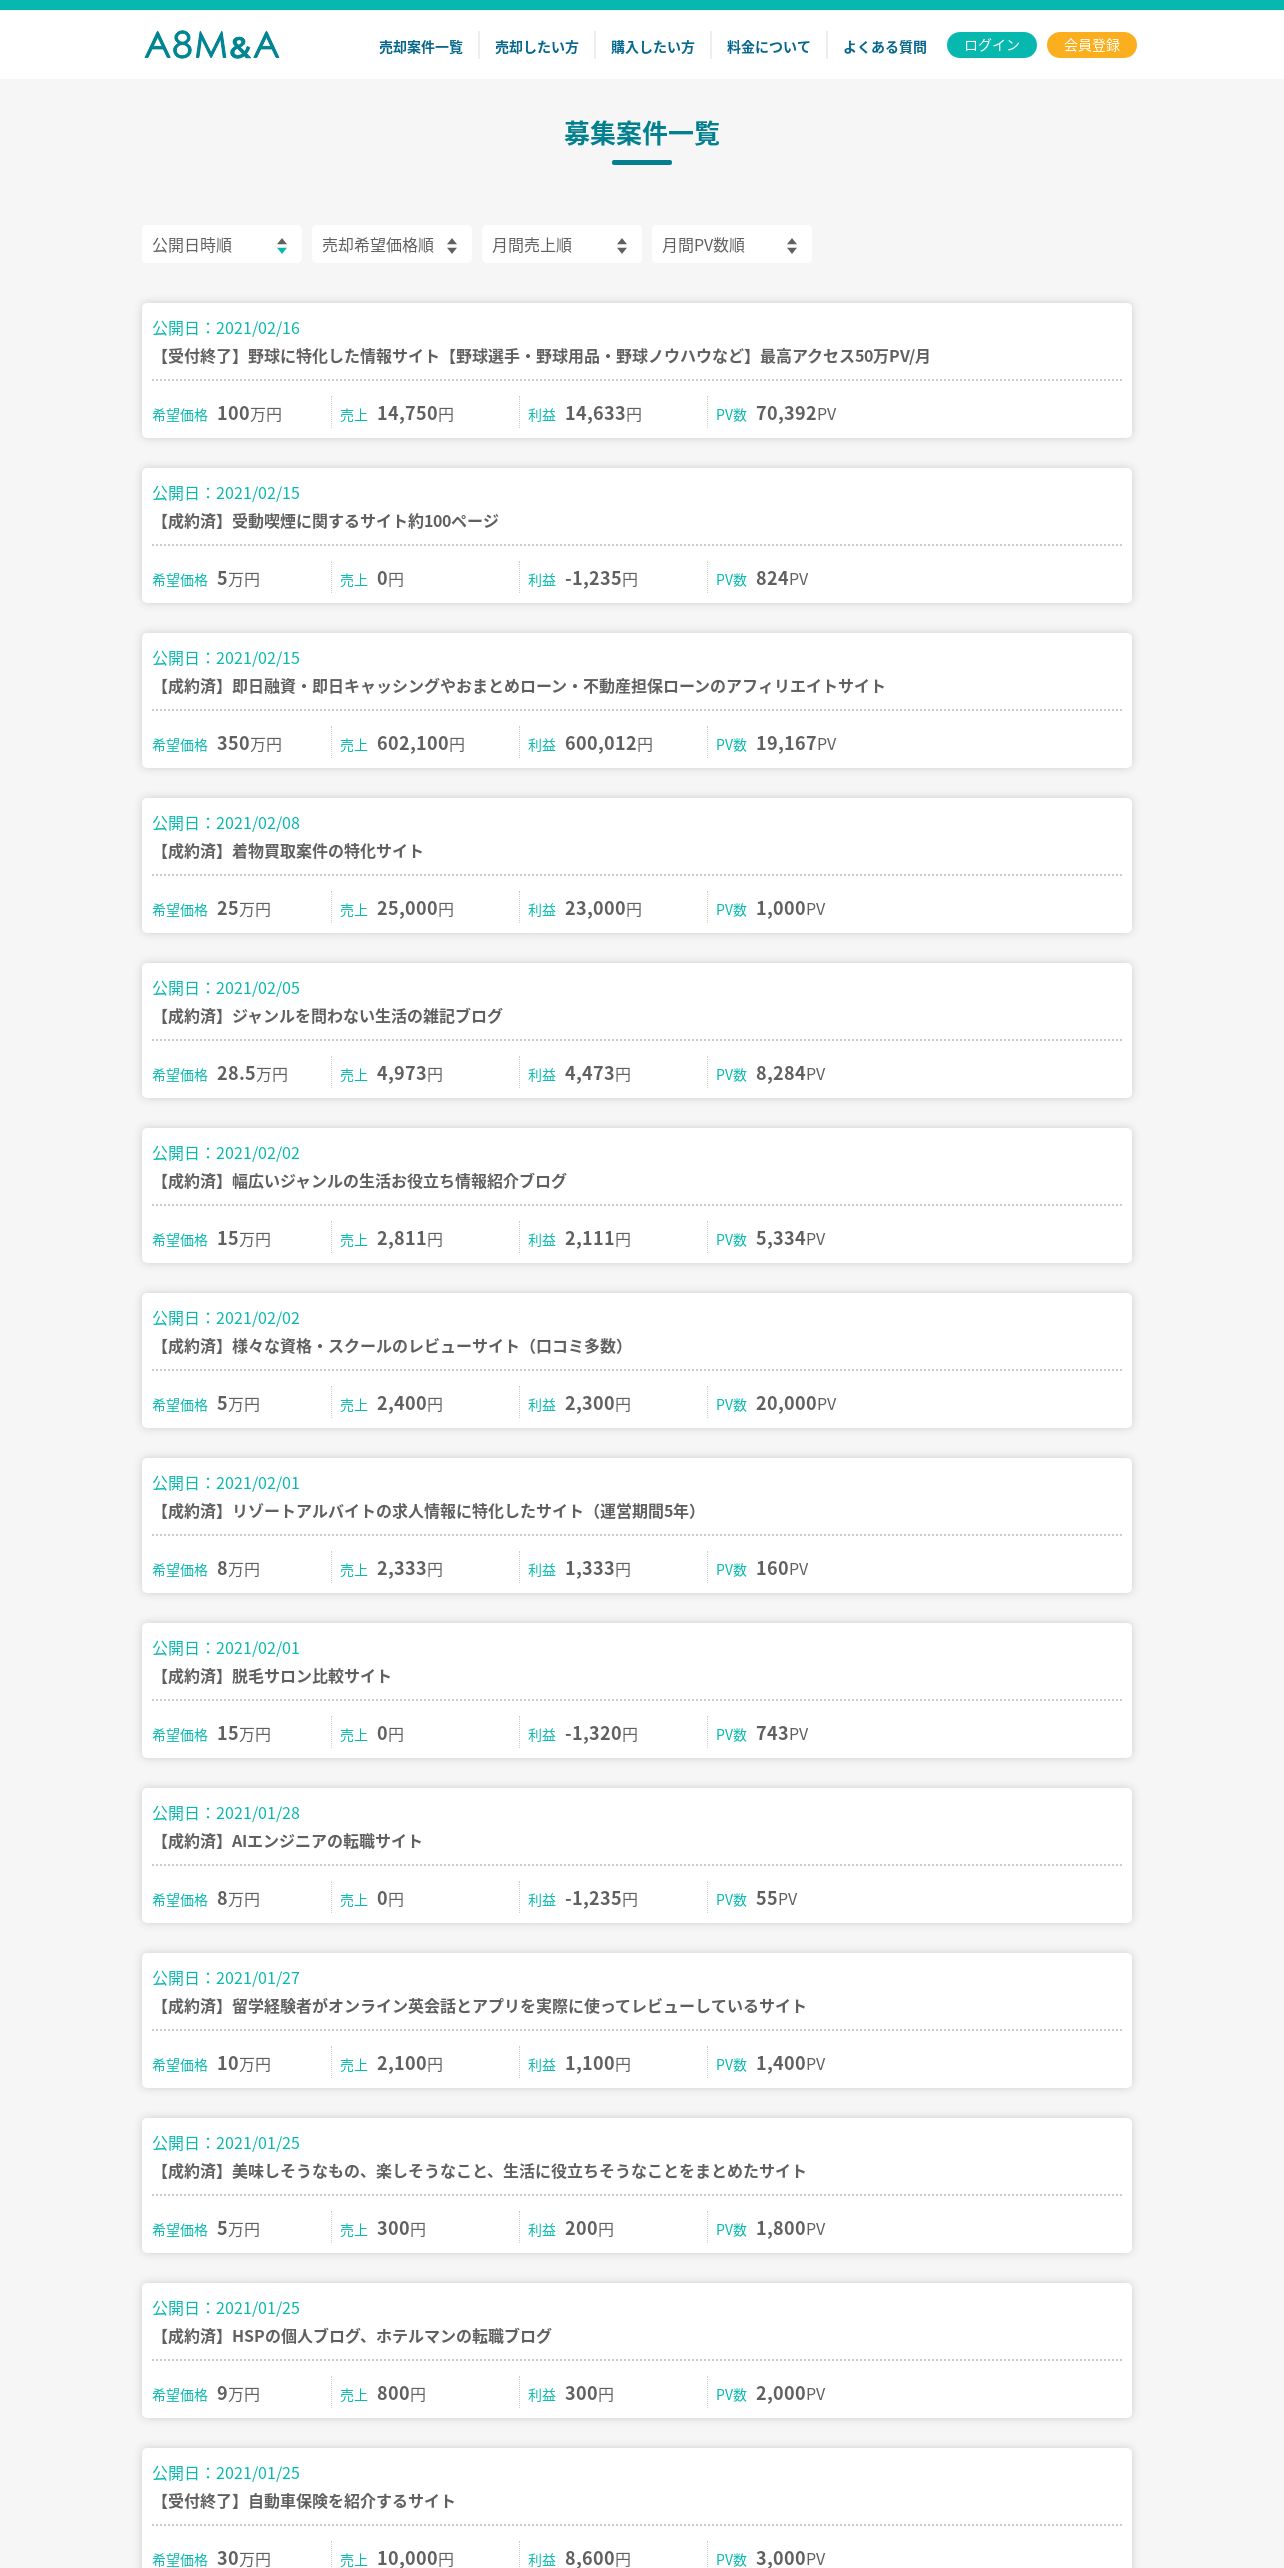The height and width of the screenshot is (2568, 1284).
Task: Open the 野球に特化した情報サイト listing
Action: point(637,370)
